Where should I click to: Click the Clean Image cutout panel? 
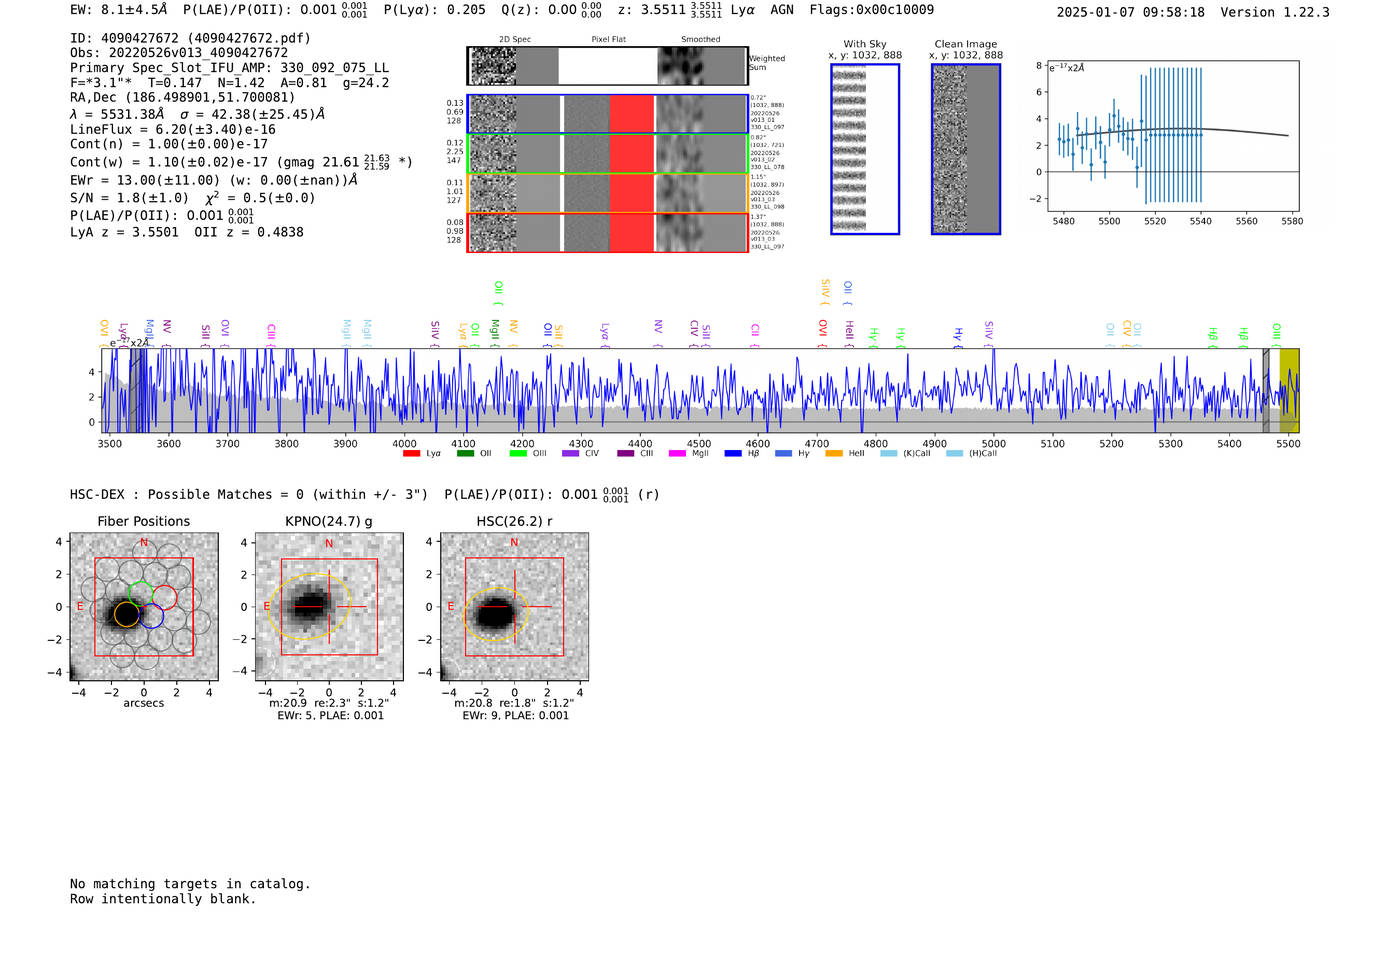(966, 149)
